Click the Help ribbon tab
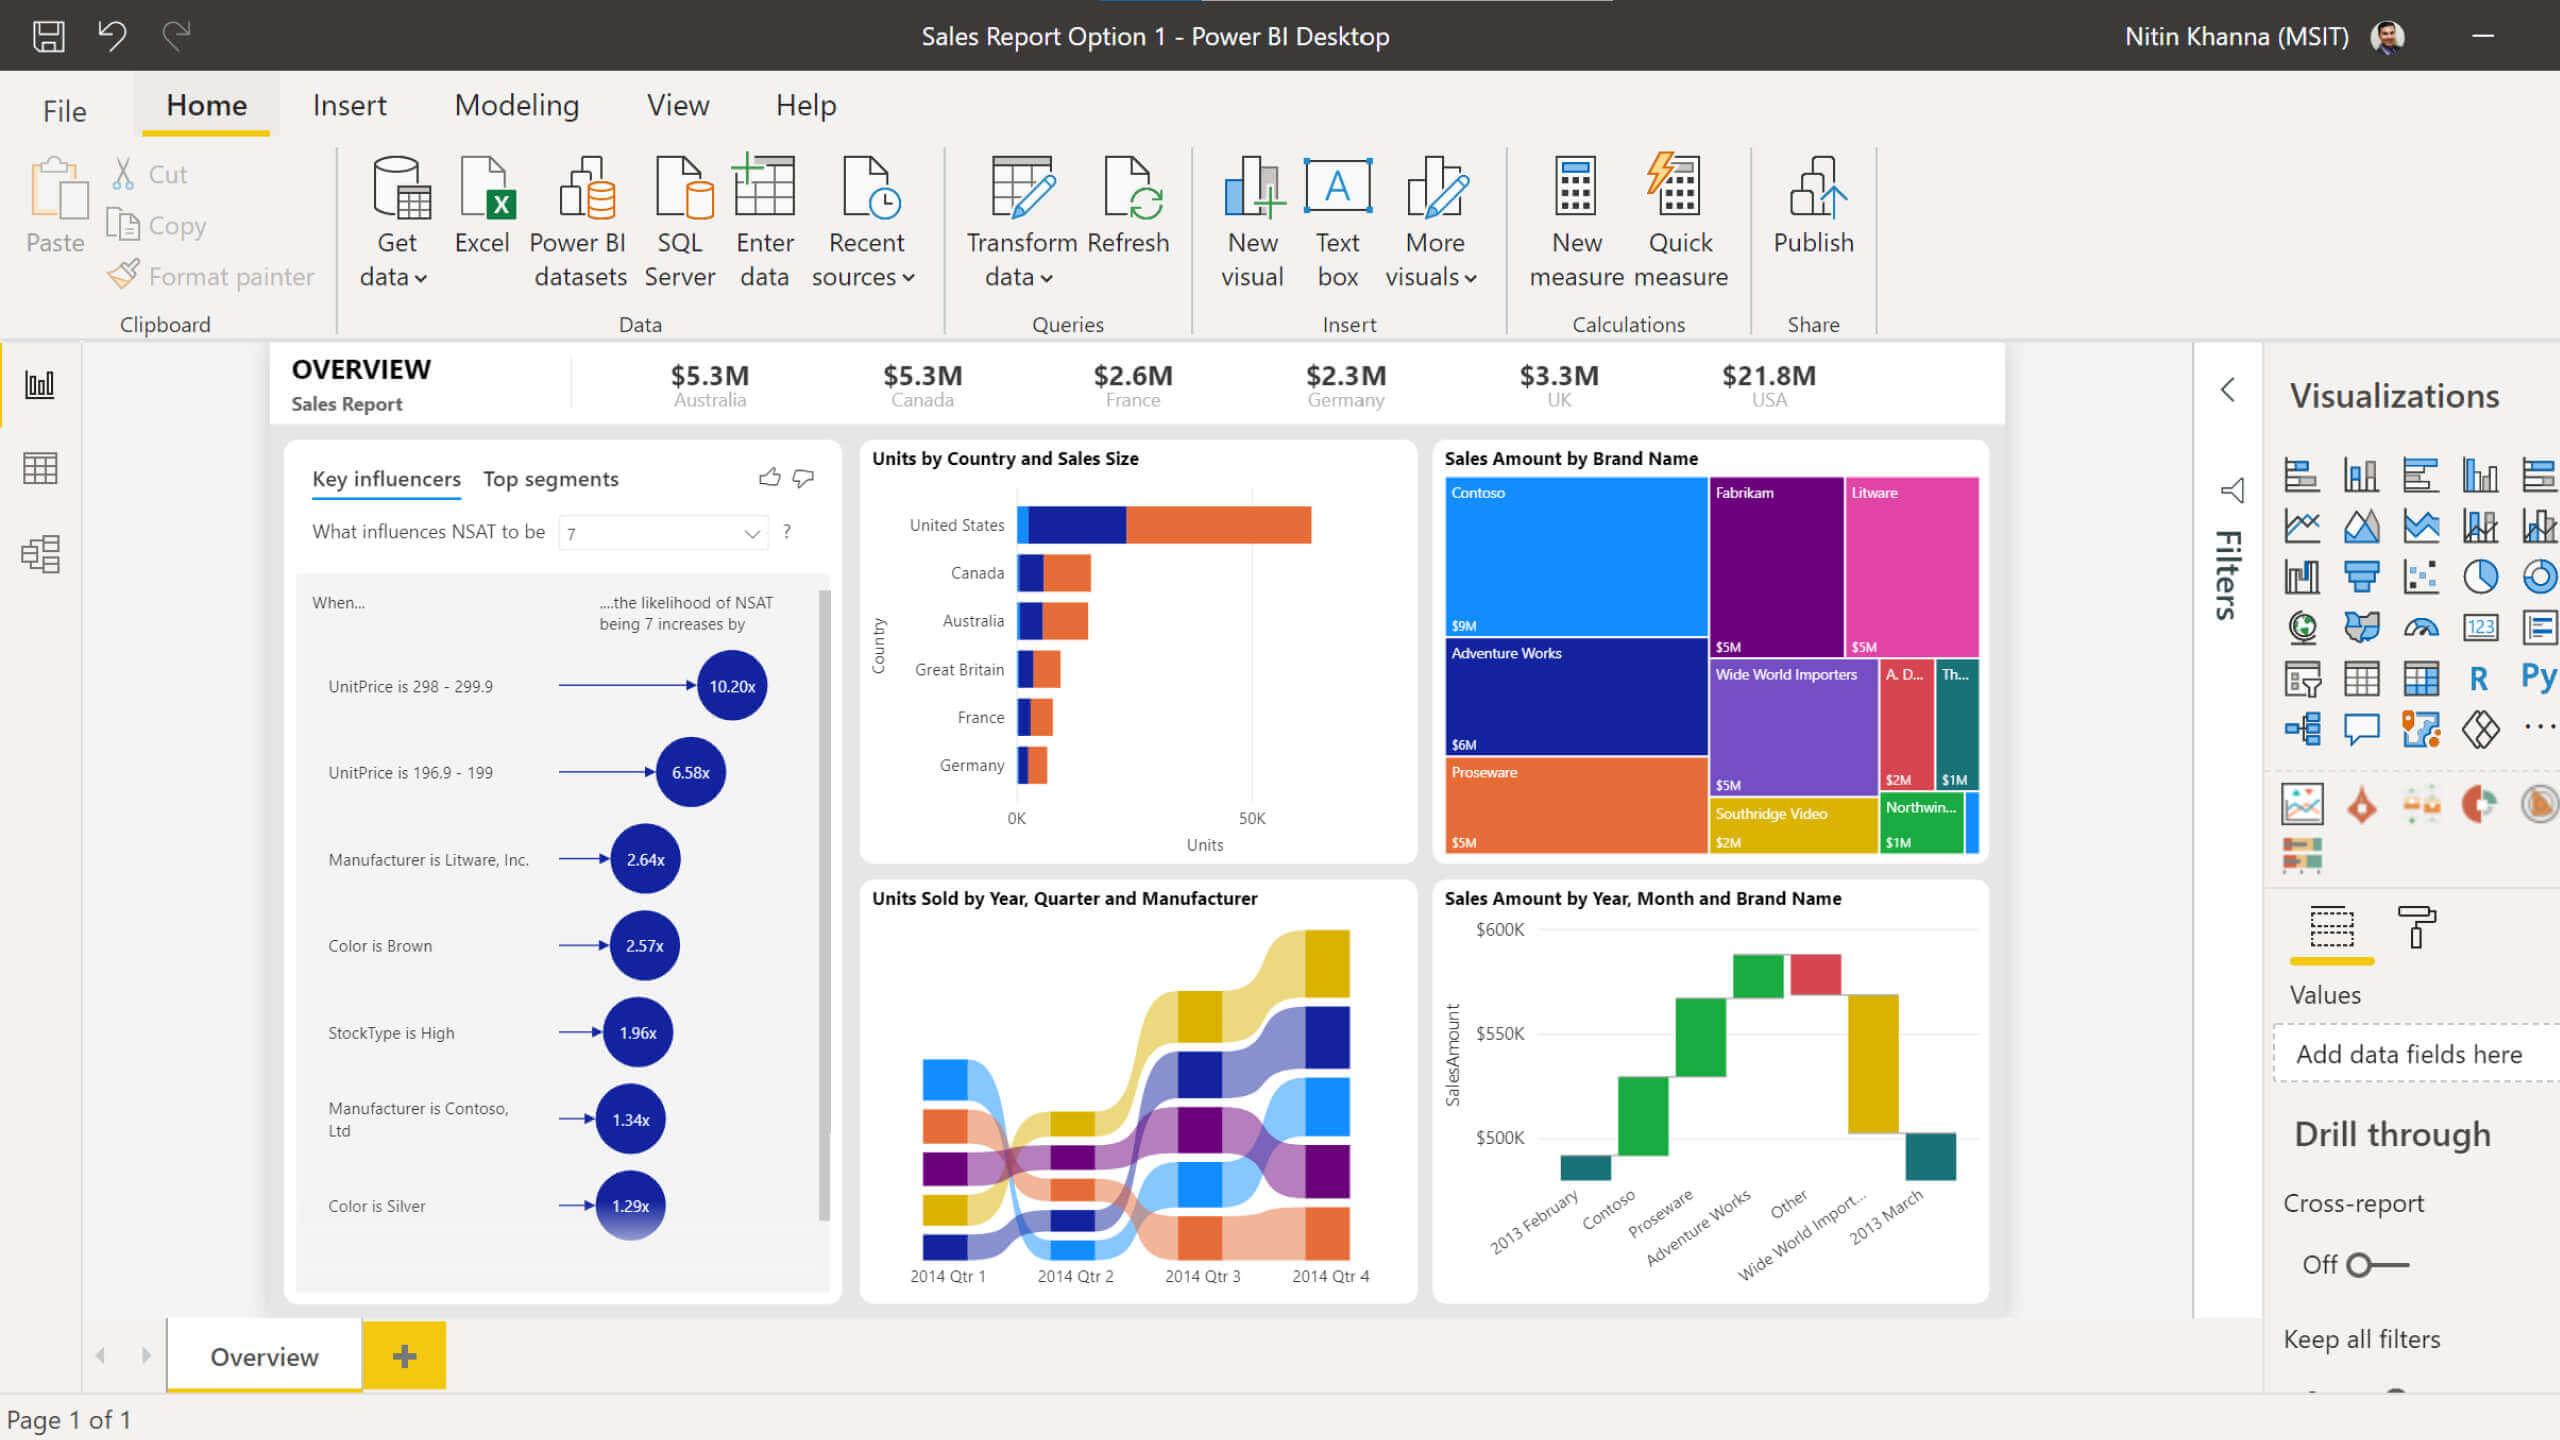Screen dimensions: 2560x1440 [x=805, y=104]
